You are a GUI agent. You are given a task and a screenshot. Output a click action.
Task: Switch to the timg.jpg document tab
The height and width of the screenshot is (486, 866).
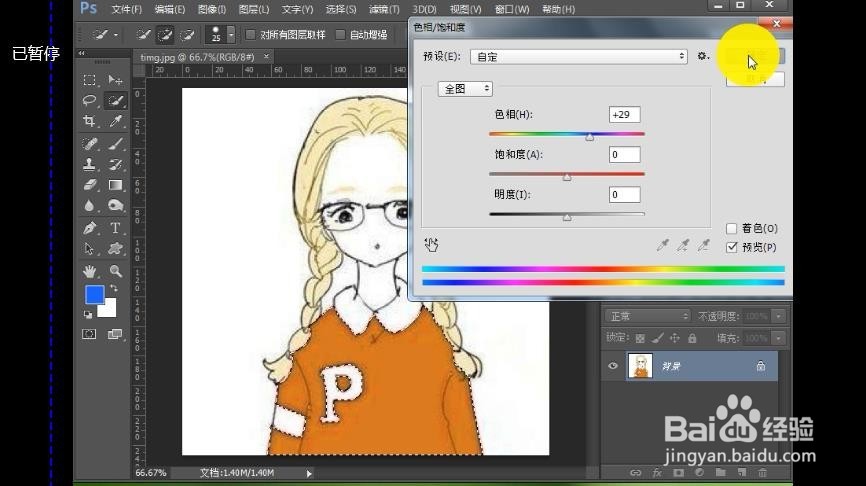click(x=197, y=57)
